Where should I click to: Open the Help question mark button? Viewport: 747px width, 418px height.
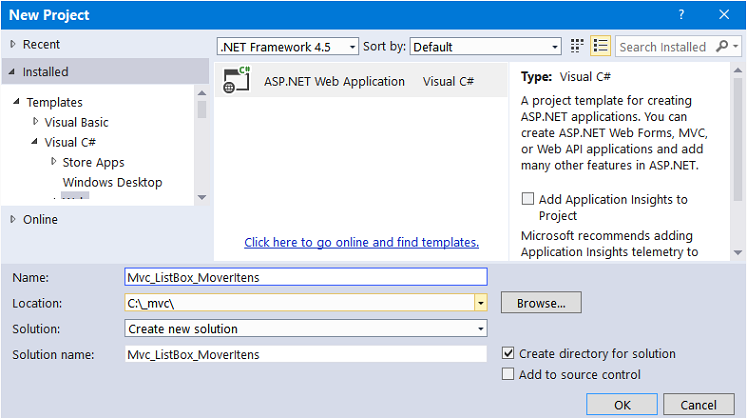(681, 15)
